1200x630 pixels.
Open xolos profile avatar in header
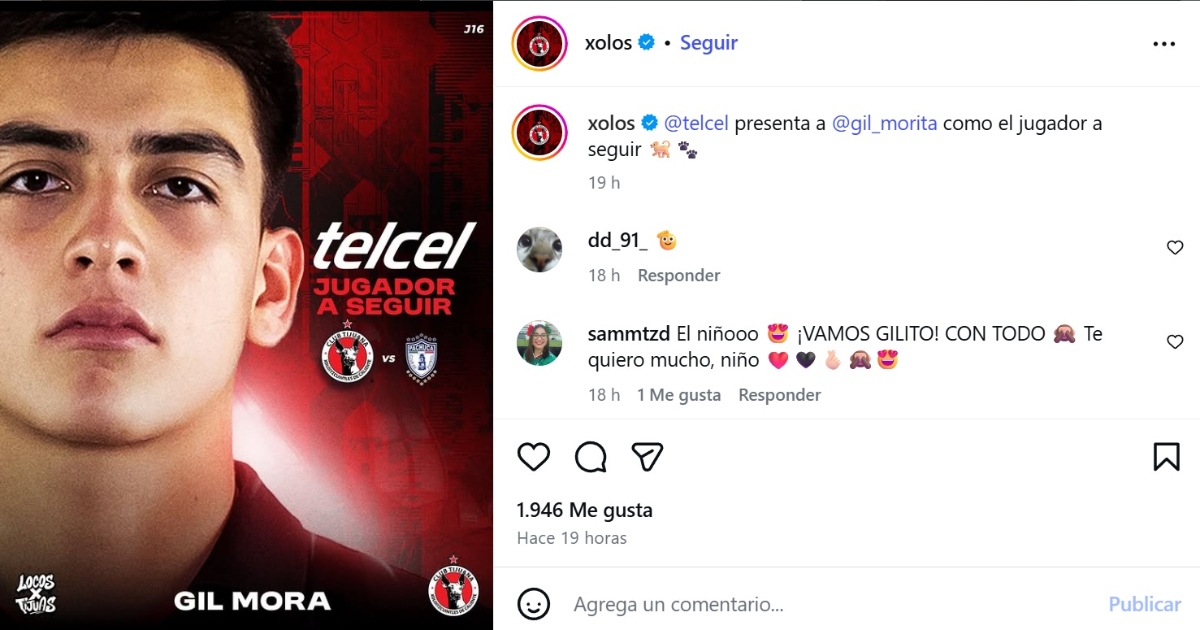[540, 44]
